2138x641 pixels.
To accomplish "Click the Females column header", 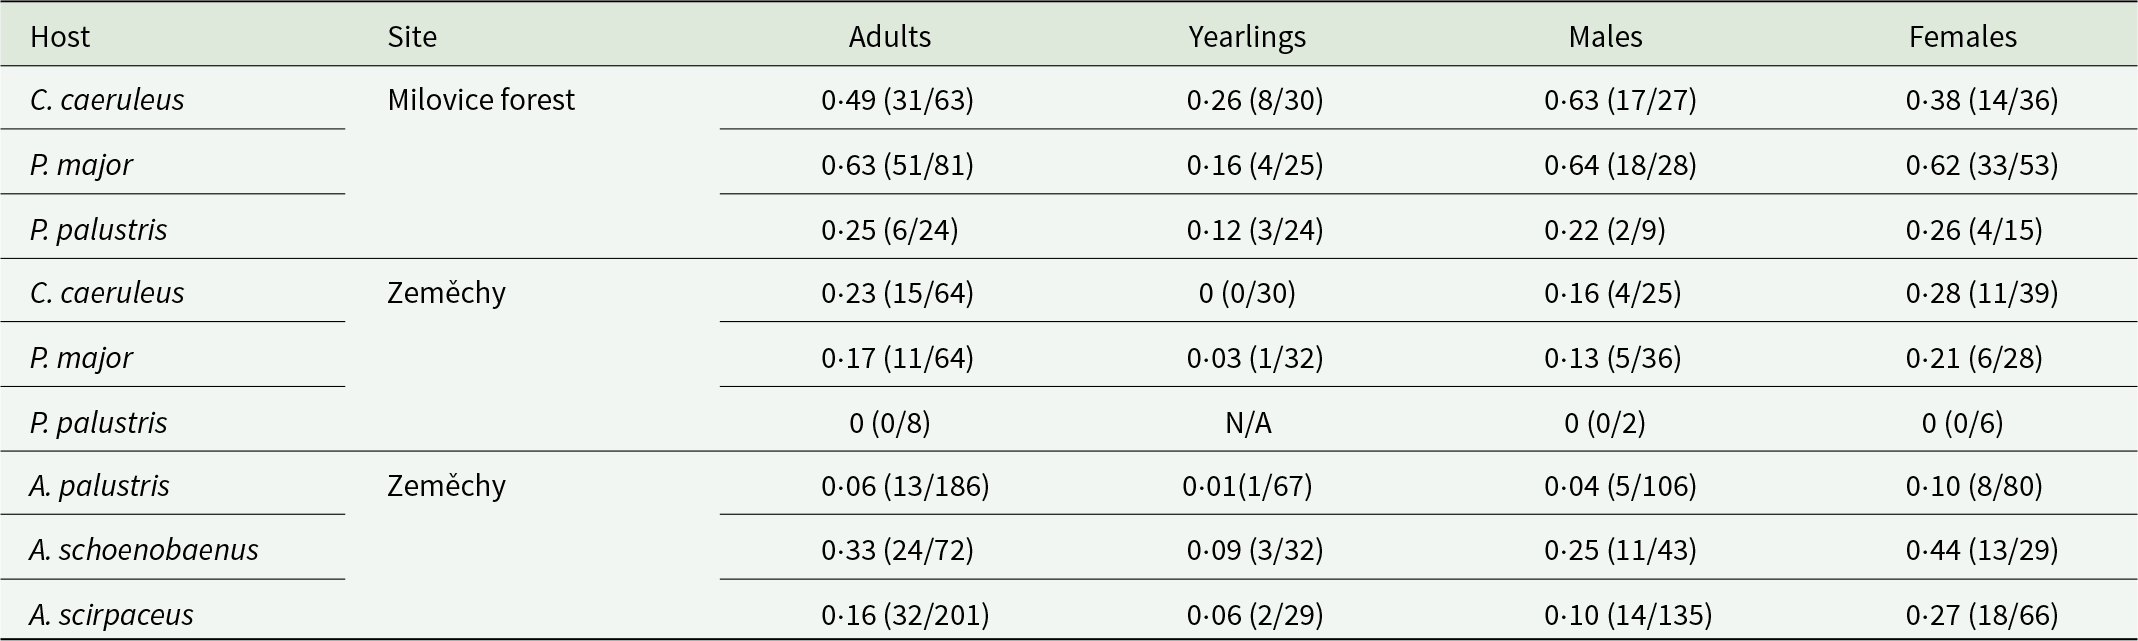I will (1962, 37).
